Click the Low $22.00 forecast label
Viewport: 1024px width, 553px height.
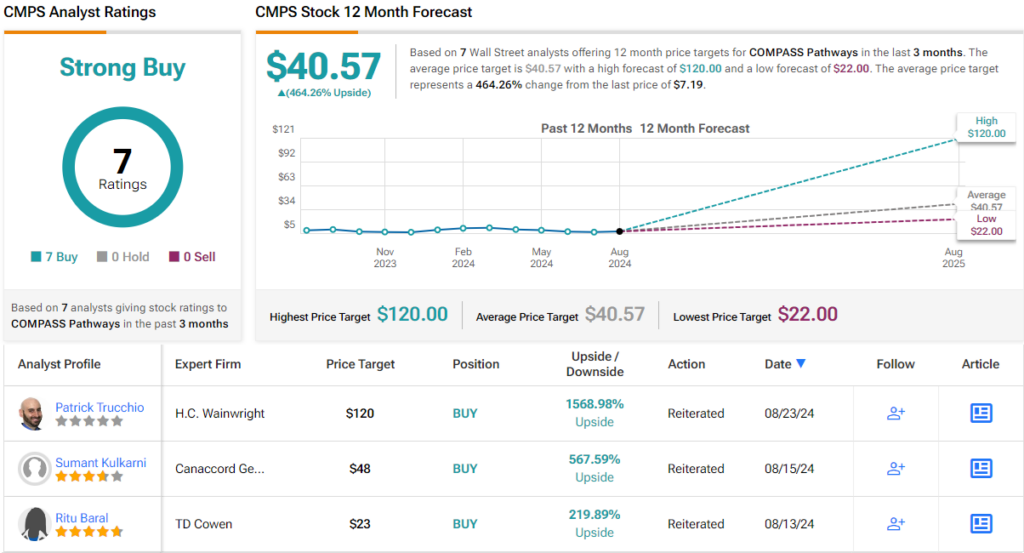coord(986,225)
